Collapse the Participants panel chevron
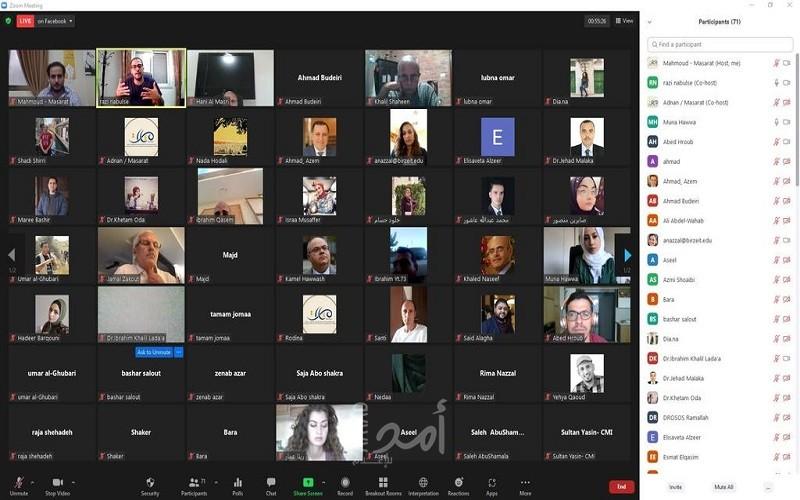 point(649,22)
